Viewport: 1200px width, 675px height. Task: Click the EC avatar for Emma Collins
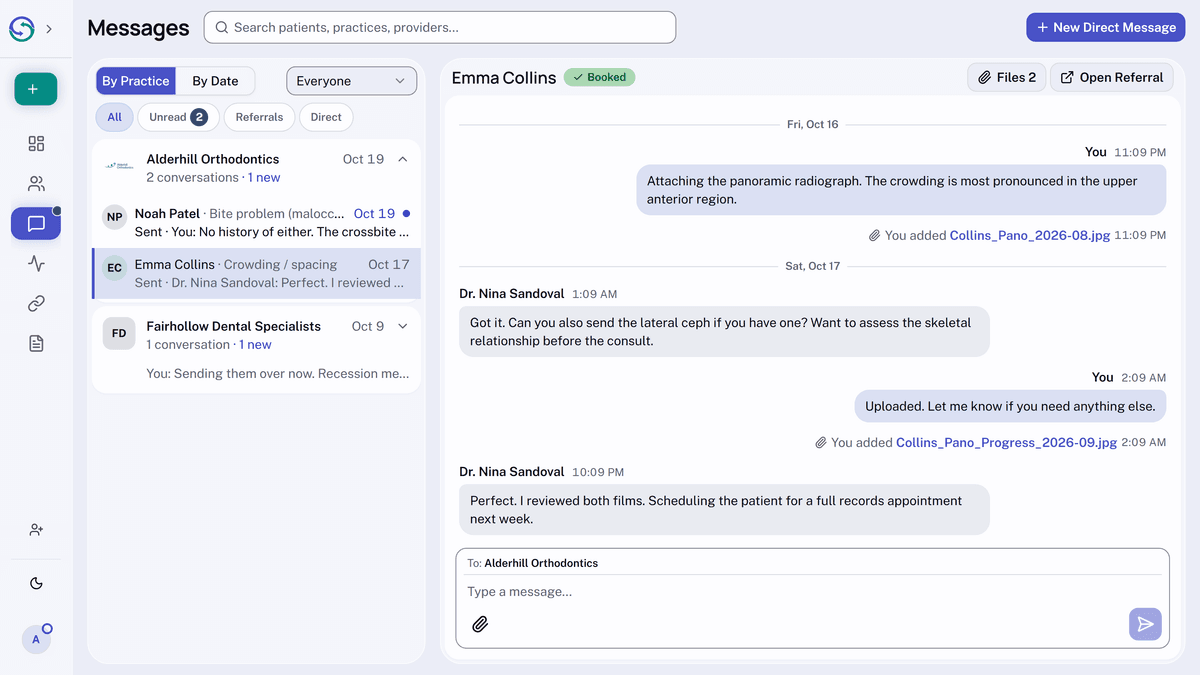click(x=115, y=268)
